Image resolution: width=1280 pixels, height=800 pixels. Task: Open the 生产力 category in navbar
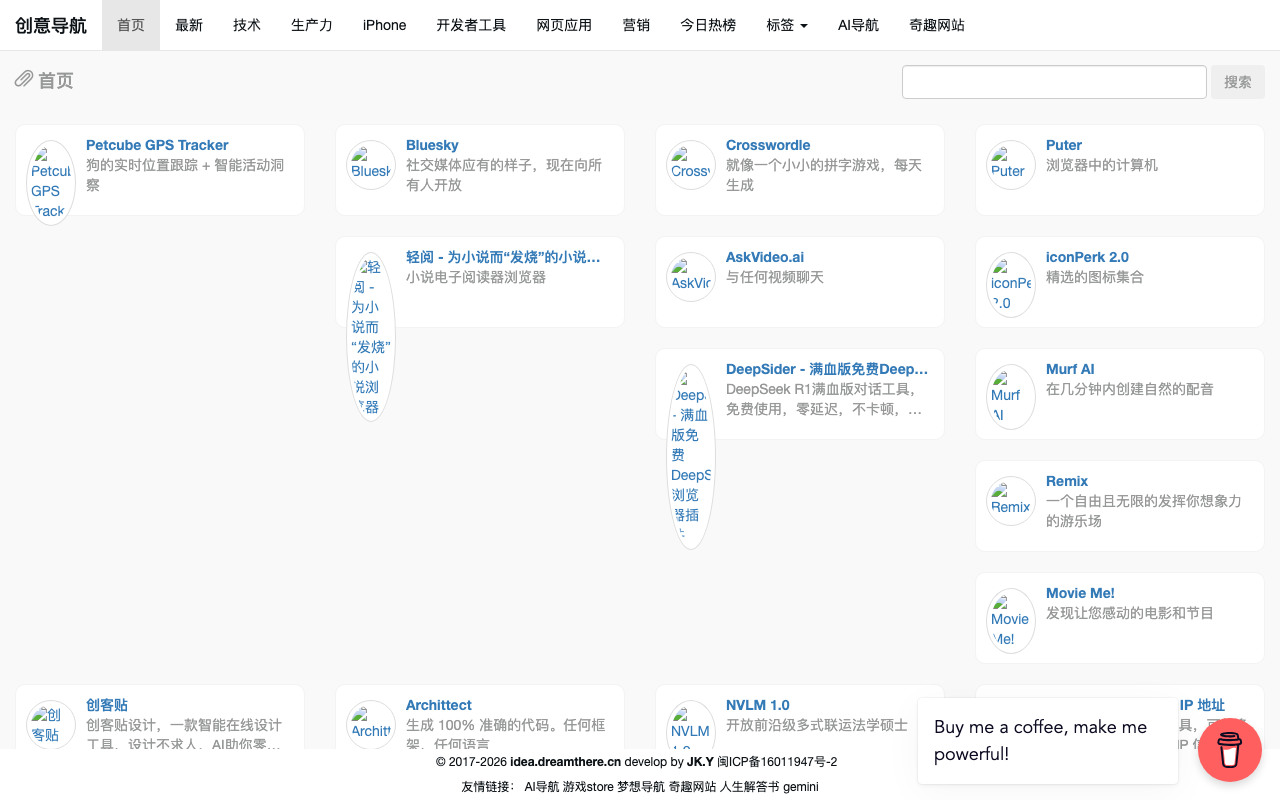pyautogui.click(x=312, y=25)
